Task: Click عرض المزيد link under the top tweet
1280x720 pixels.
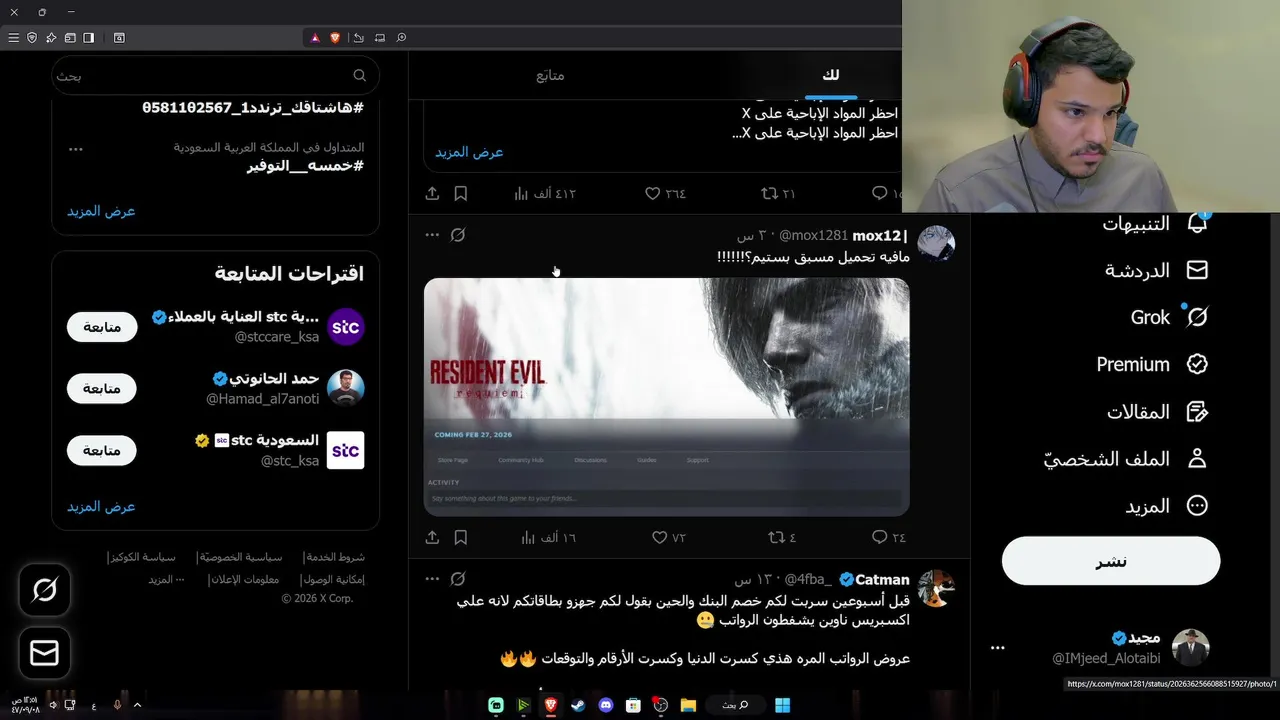Action: coord(469,152)
